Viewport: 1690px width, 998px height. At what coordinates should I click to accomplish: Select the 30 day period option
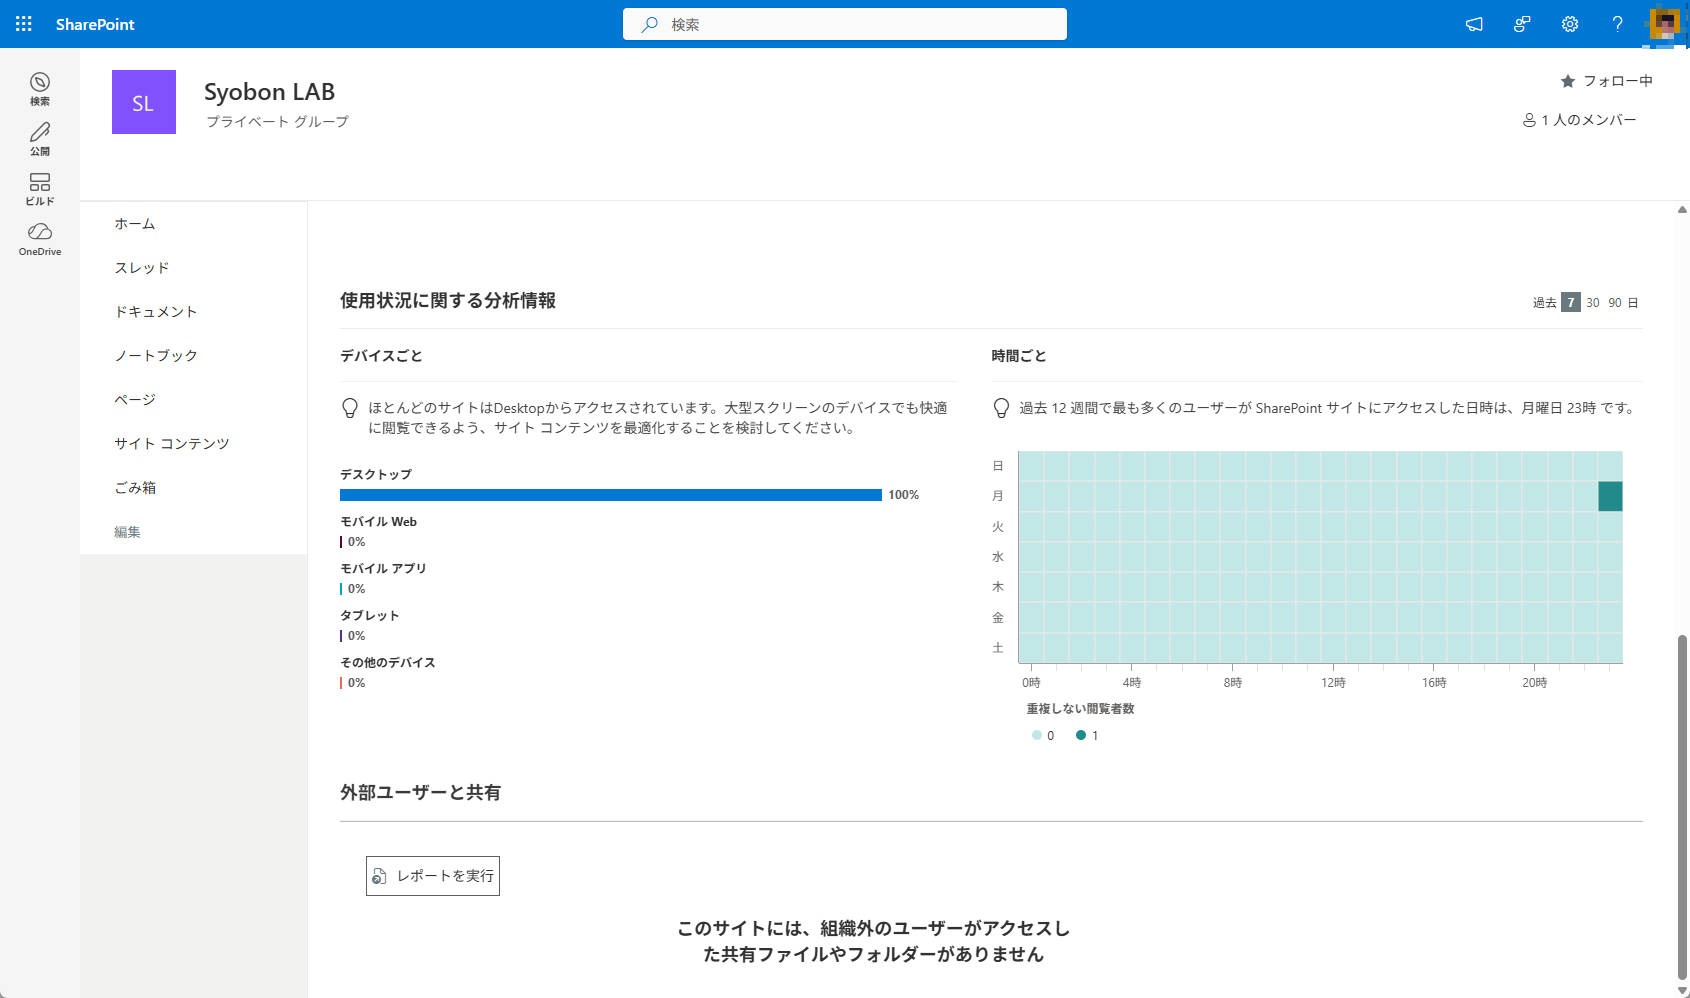click(1593, 302)
